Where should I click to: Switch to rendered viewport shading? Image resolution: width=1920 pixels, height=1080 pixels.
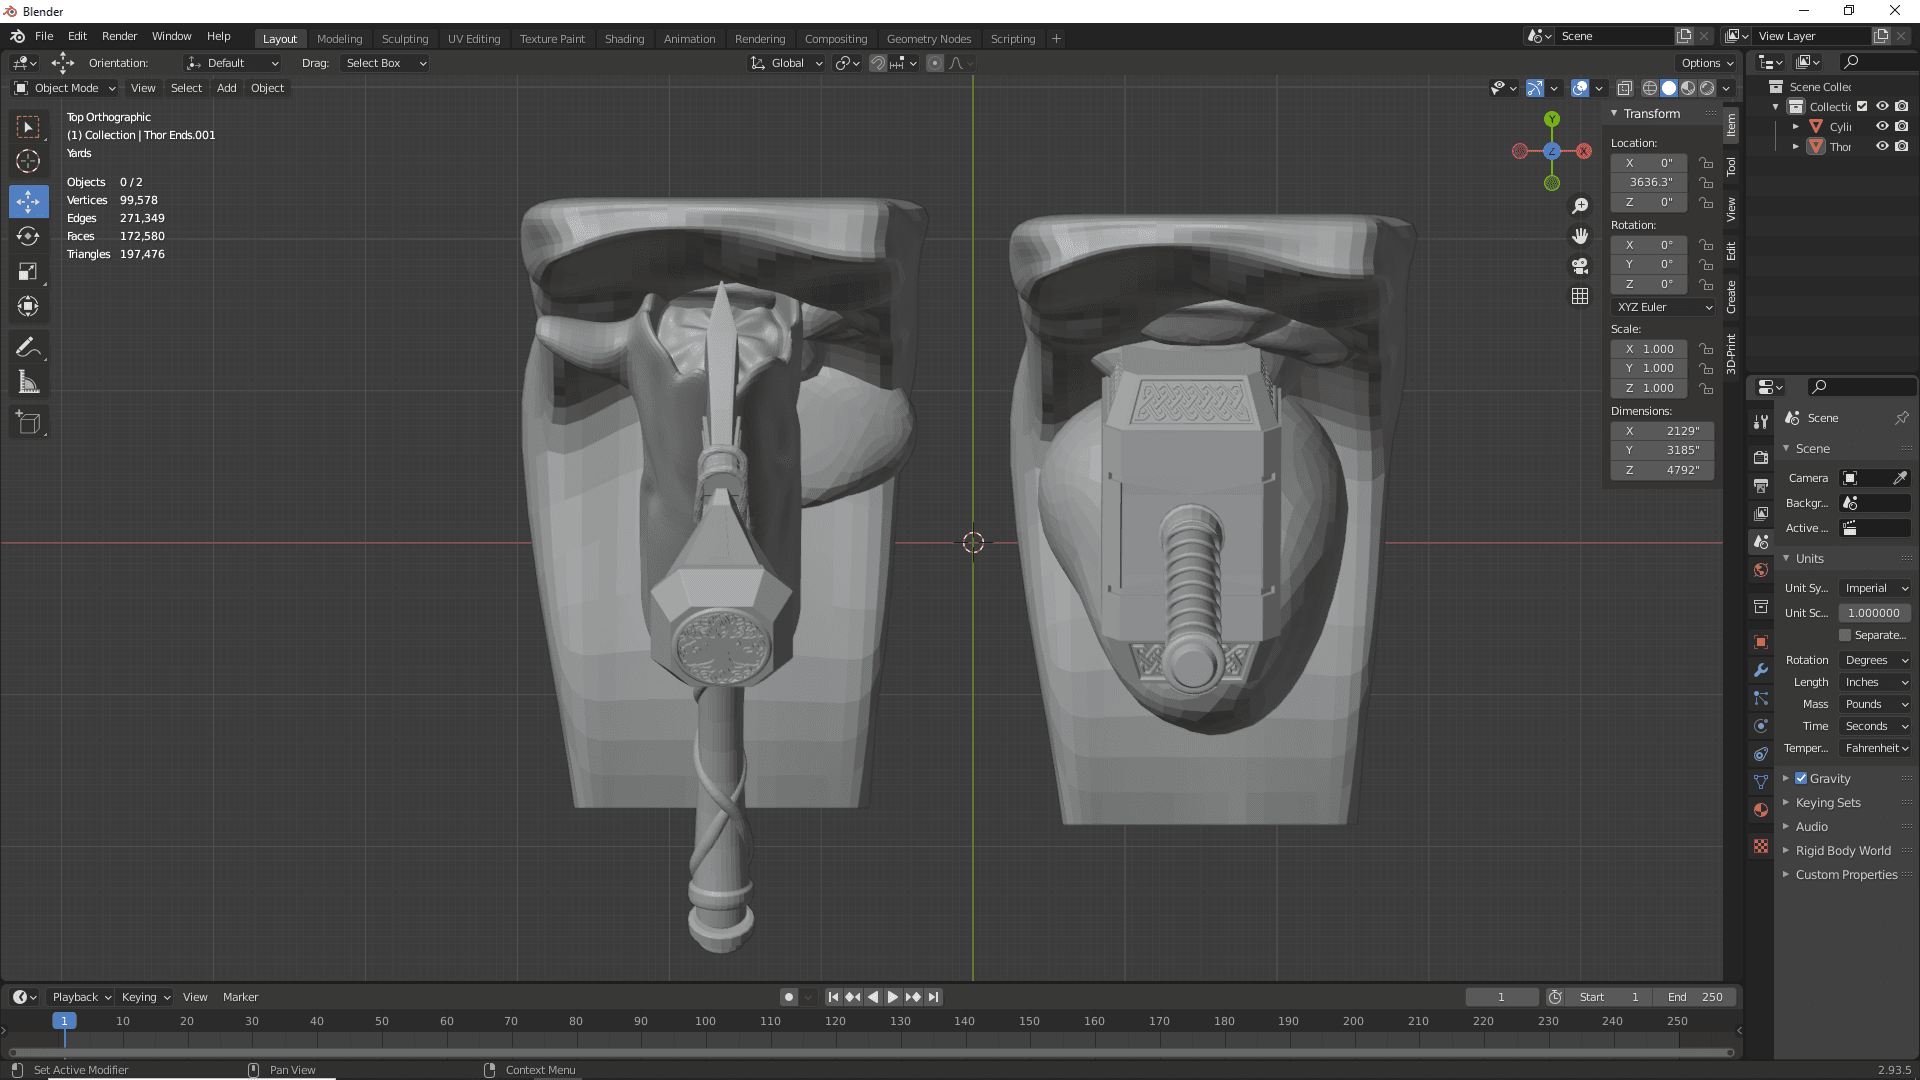pyautogui.click(x=1707, y=88)
